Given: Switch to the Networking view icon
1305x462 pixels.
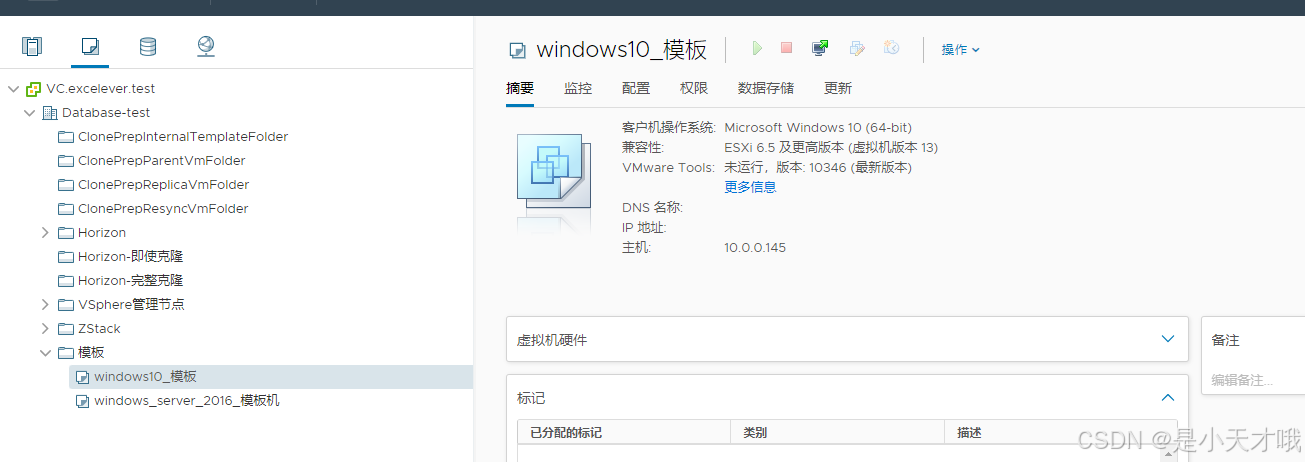Looking at the screenshot, I should click(206, 46).
